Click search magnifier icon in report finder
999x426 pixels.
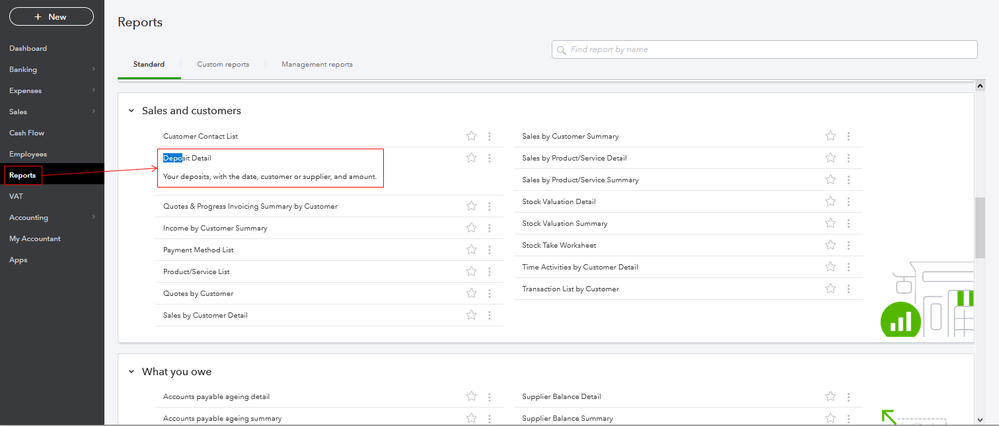click(562, 49)
